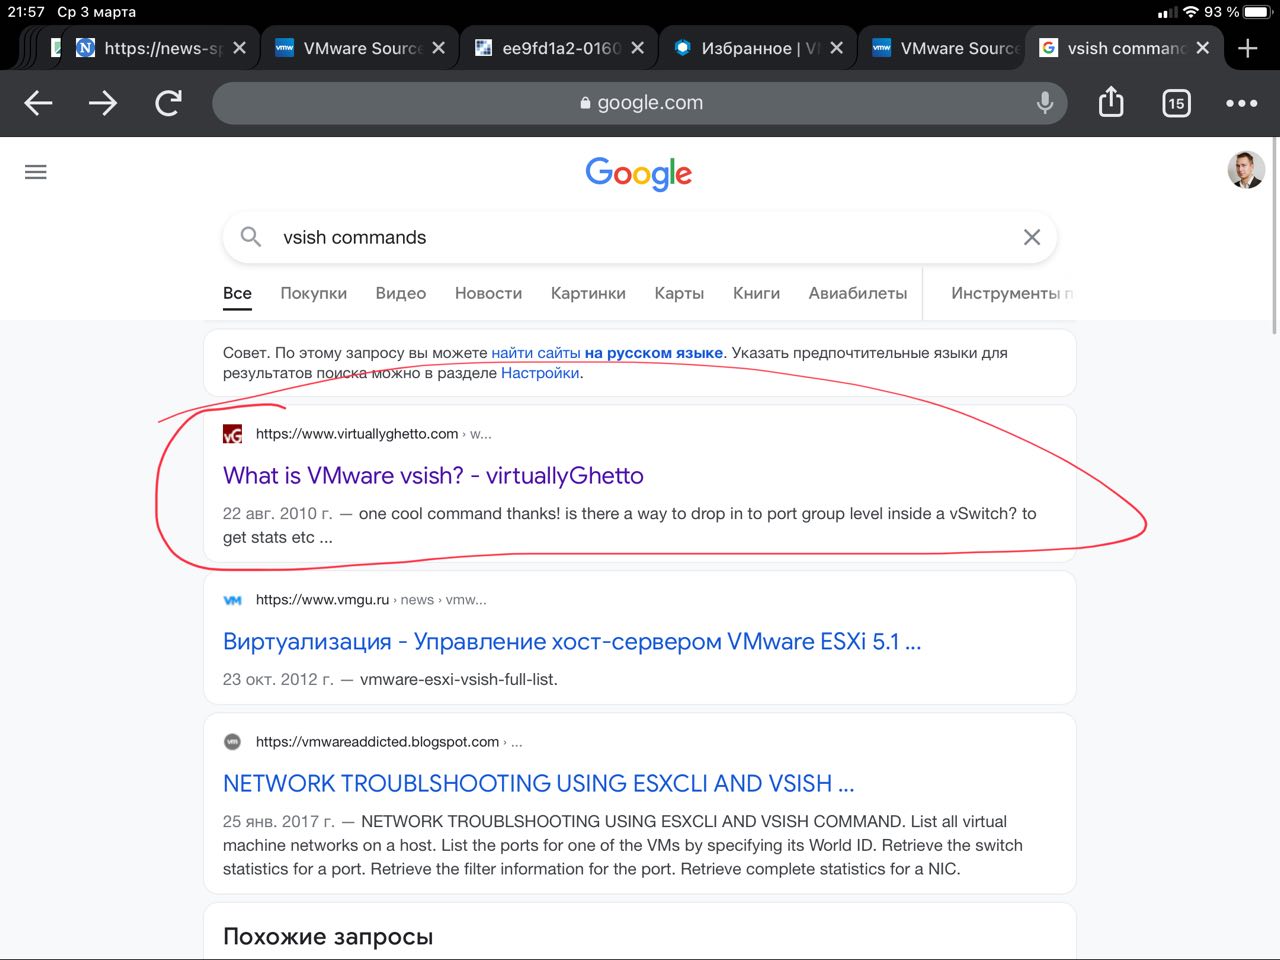
Task: Click the virtuallyGhetto favicon
Action: (x=232, y=434)
